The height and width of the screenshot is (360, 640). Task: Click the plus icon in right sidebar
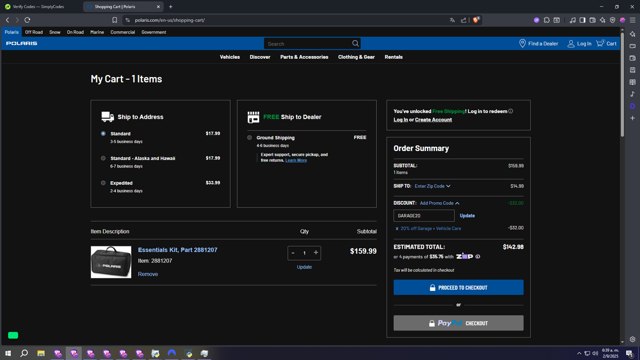click(x=633, y=118)
